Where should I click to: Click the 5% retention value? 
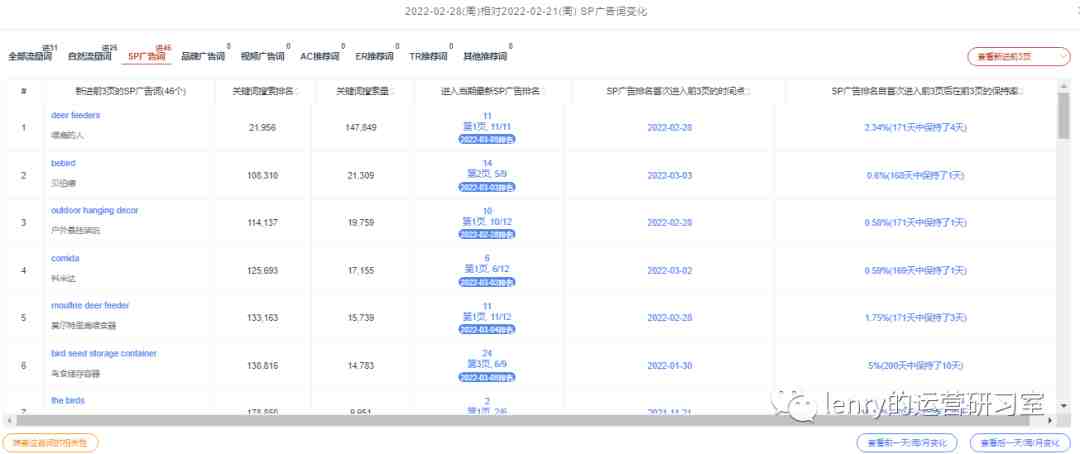916,365
